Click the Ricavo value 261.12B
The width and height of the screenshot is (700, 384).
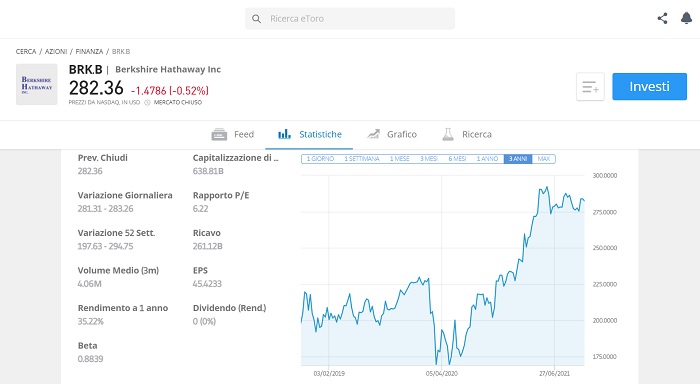click(208, 246)
